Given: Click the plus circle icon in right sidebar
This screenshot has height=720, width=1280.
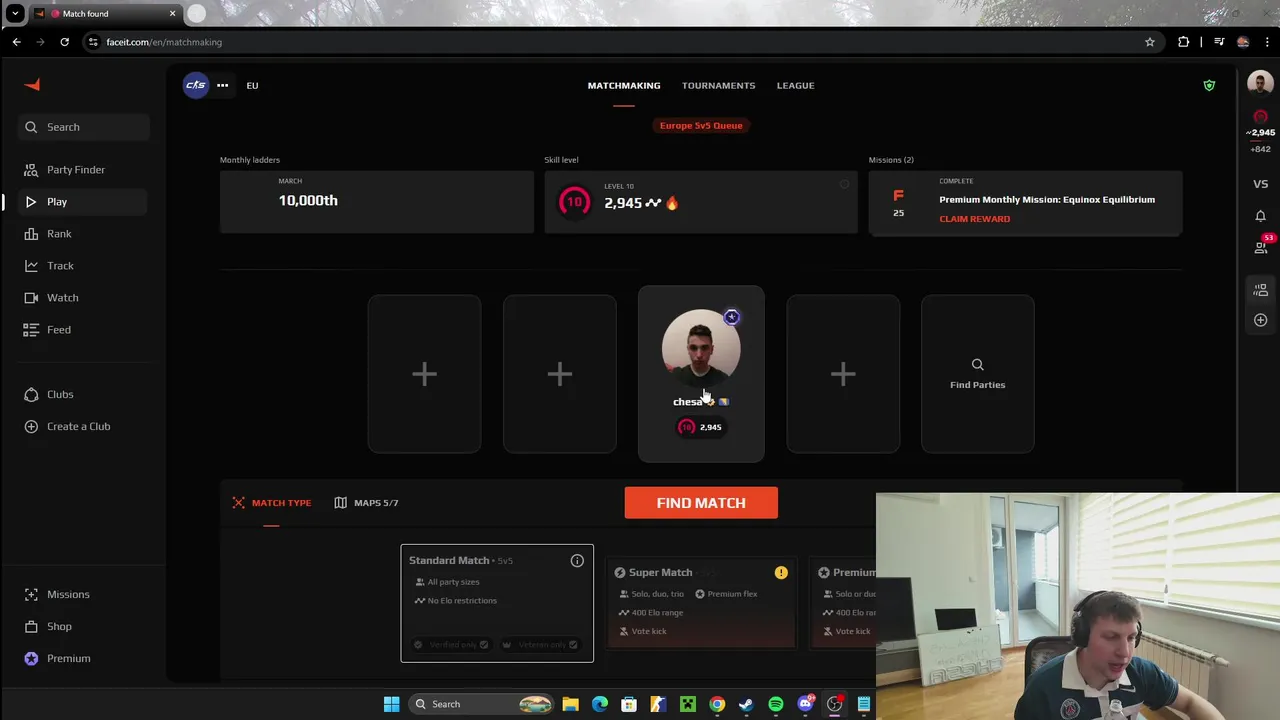Looking at the screenshot, I should tap(1260, 320).
